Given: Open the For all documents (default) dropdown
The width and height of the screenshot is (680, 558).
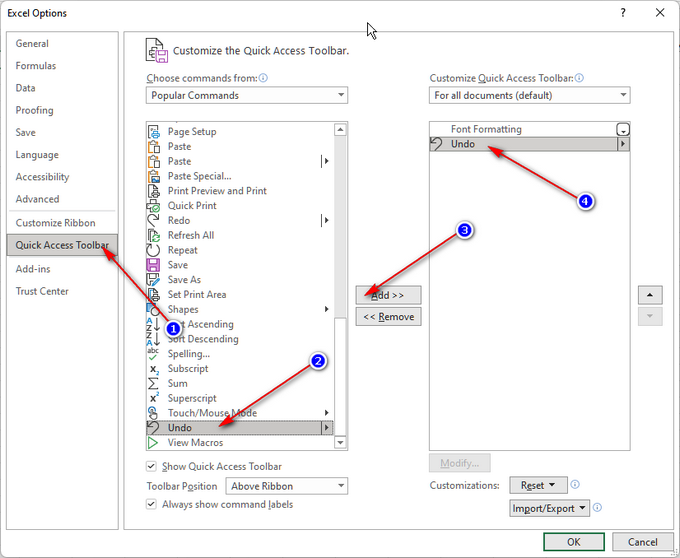Looking at the screenshot, I should click(x=530, y=95).
